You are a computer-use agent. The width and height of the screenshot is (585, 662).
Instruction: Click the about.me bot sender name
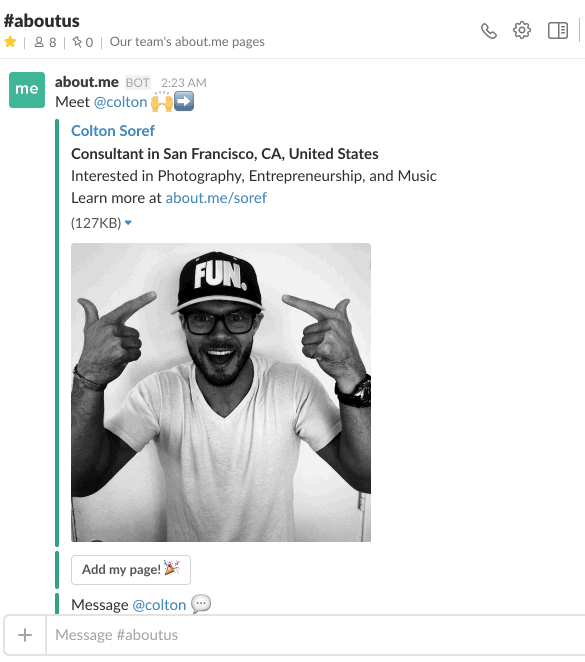click(x=87, y=82)
